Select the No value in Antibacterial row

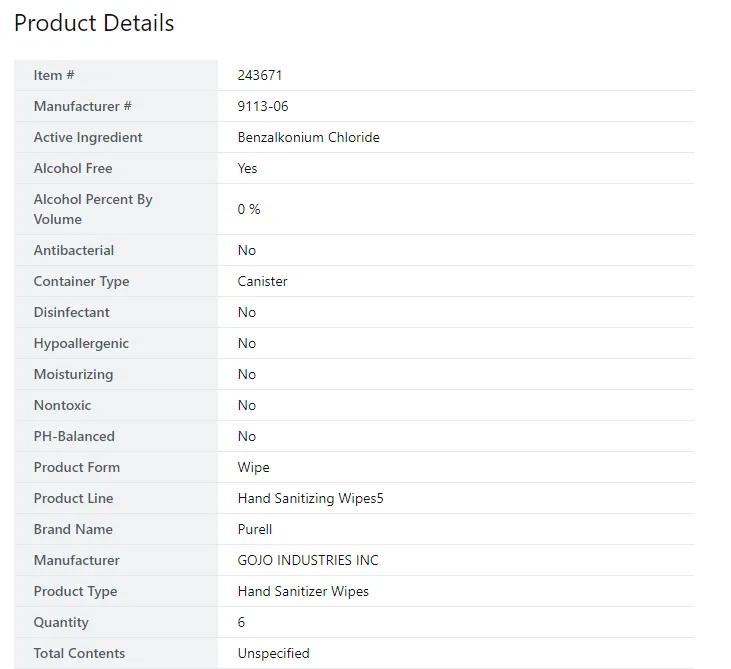(247, 250)
